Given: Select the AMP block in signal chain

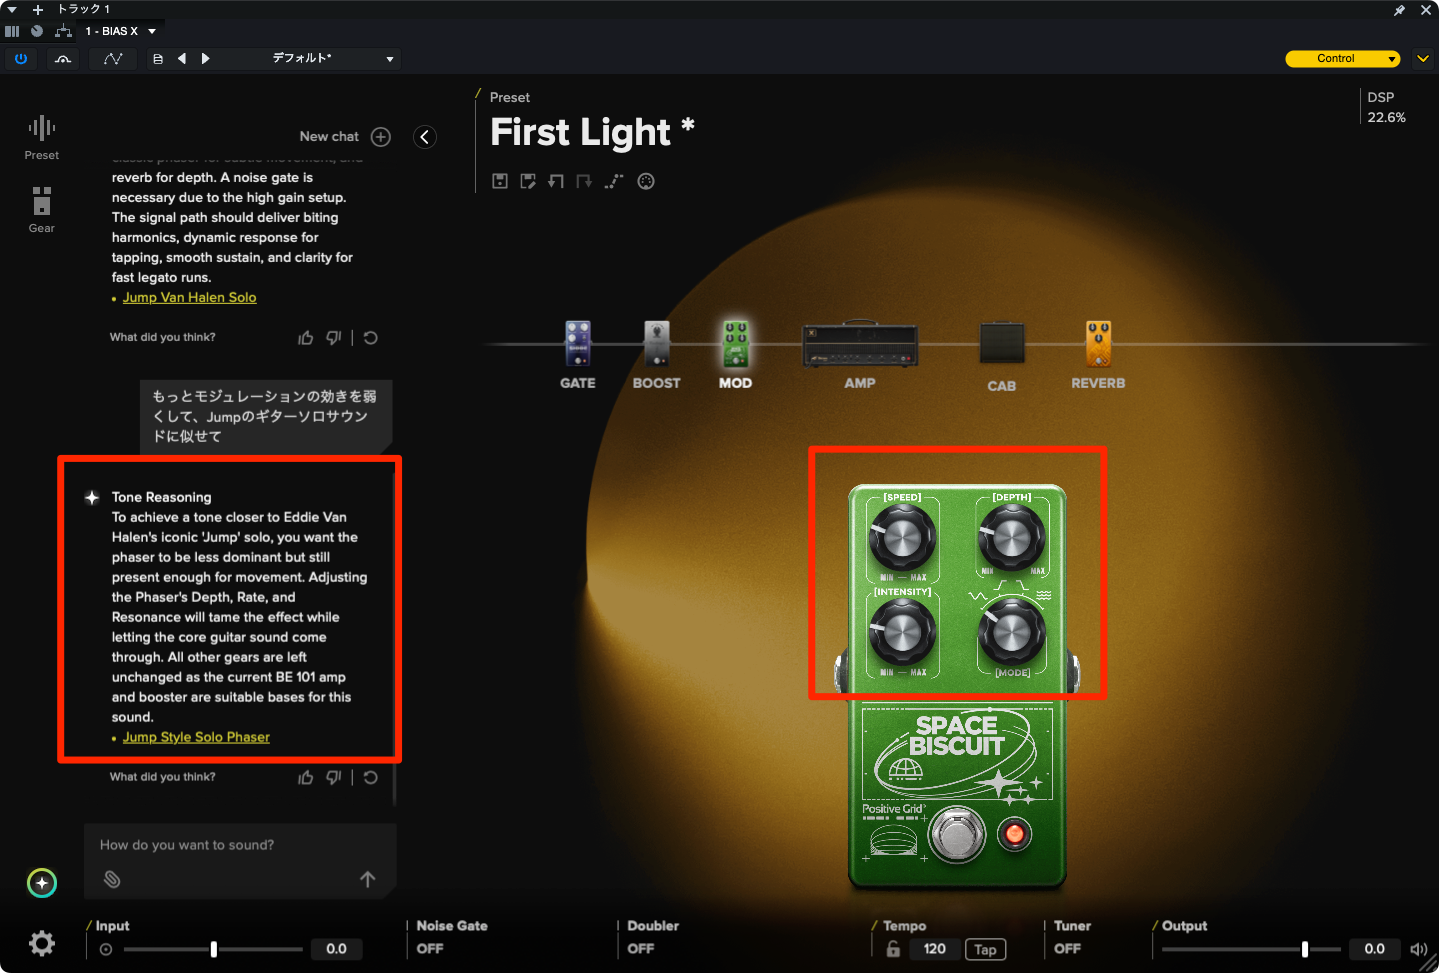Looking at the screenshot, I should click(860, 346).
